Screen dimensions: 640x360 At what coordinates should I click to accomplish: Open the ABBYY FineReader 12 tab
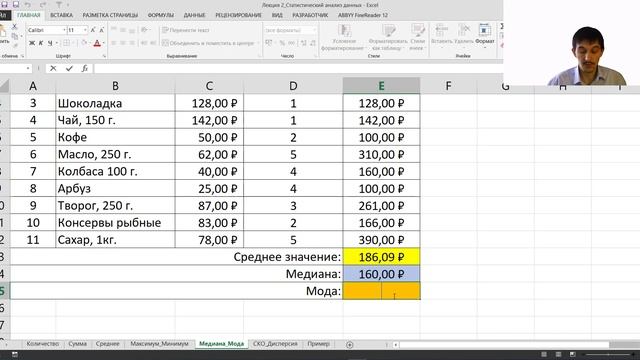pyautogui.click(x=363, y=15)
